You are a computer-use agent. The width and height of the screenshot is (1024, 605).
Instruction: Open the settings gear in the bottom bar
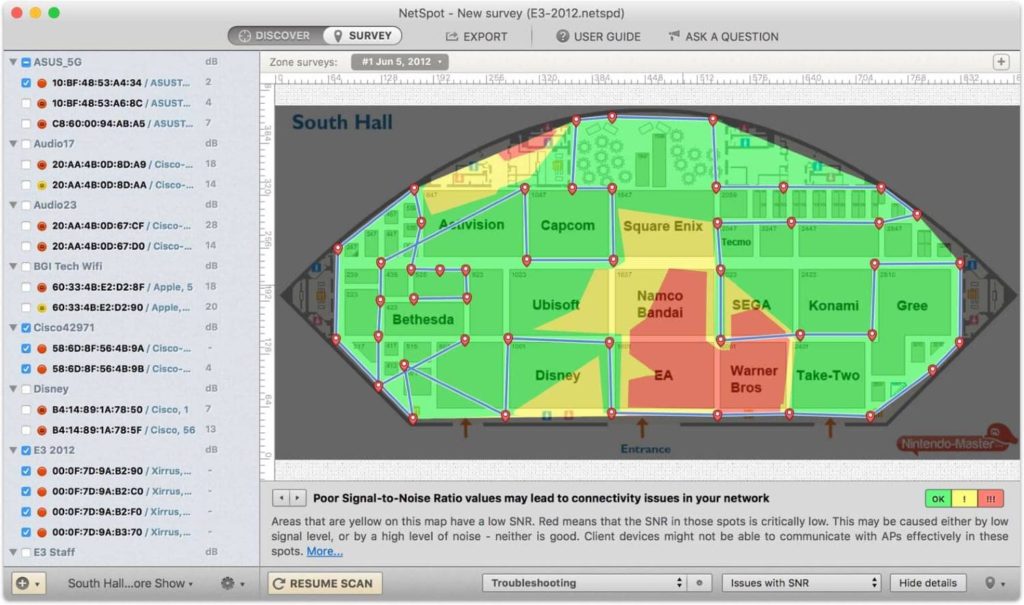tap(228, 583)
